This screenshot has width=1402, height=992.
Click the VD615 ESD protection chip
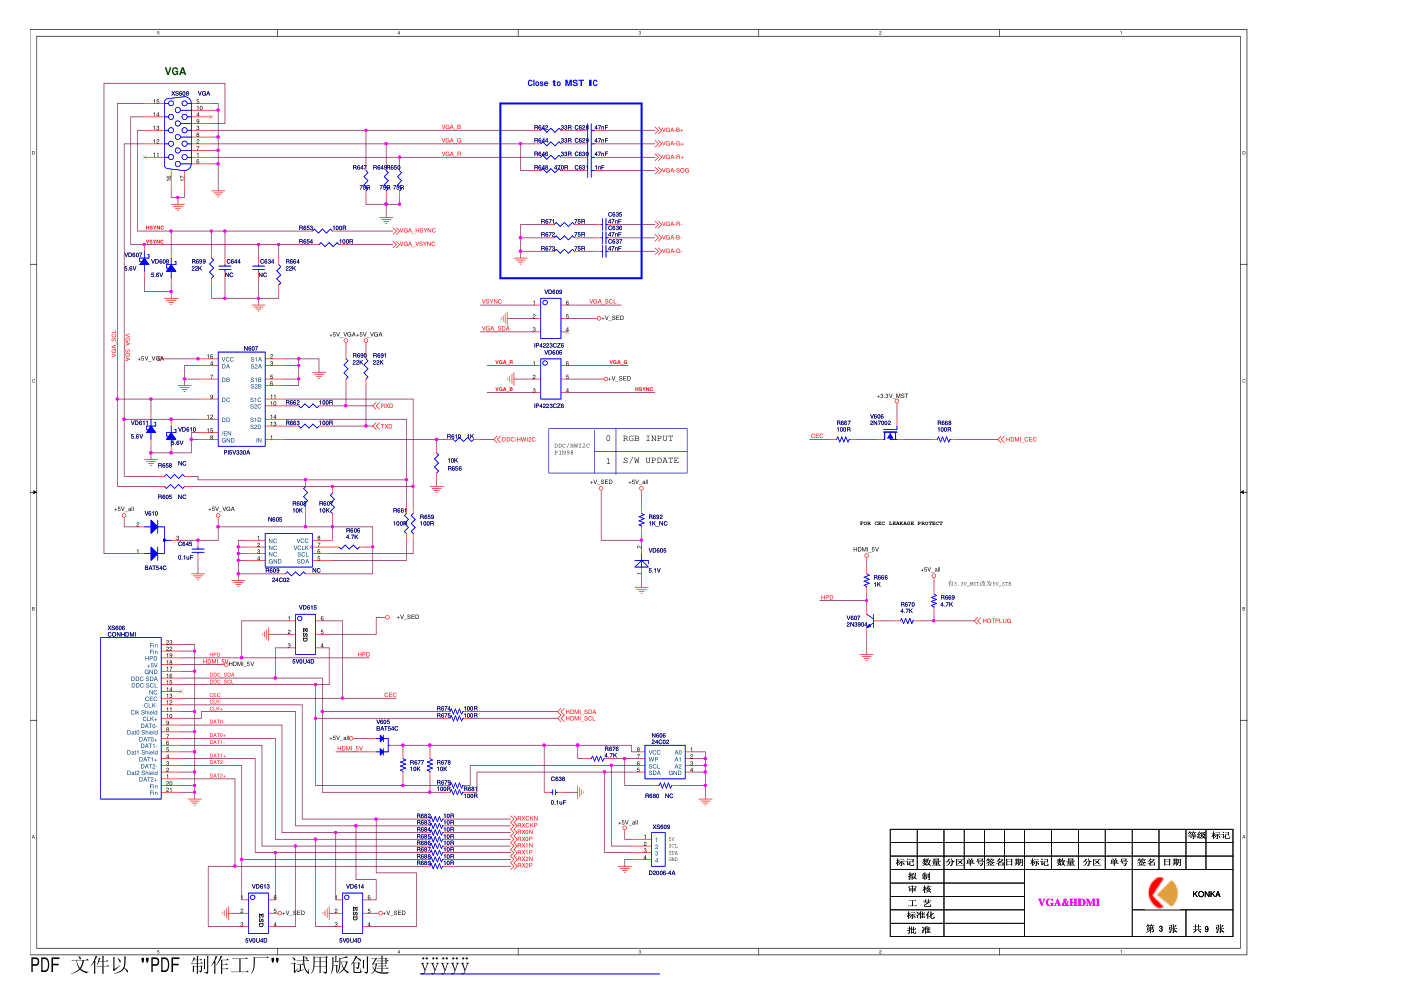[x=305, y=633]
